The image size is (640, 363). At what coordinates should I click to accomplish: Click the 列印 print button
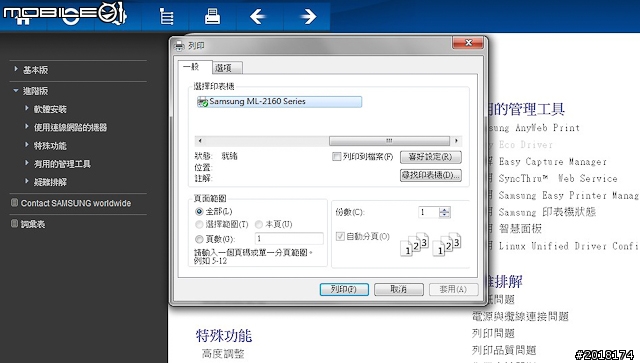pyautogui.click(x=344, y=290)
